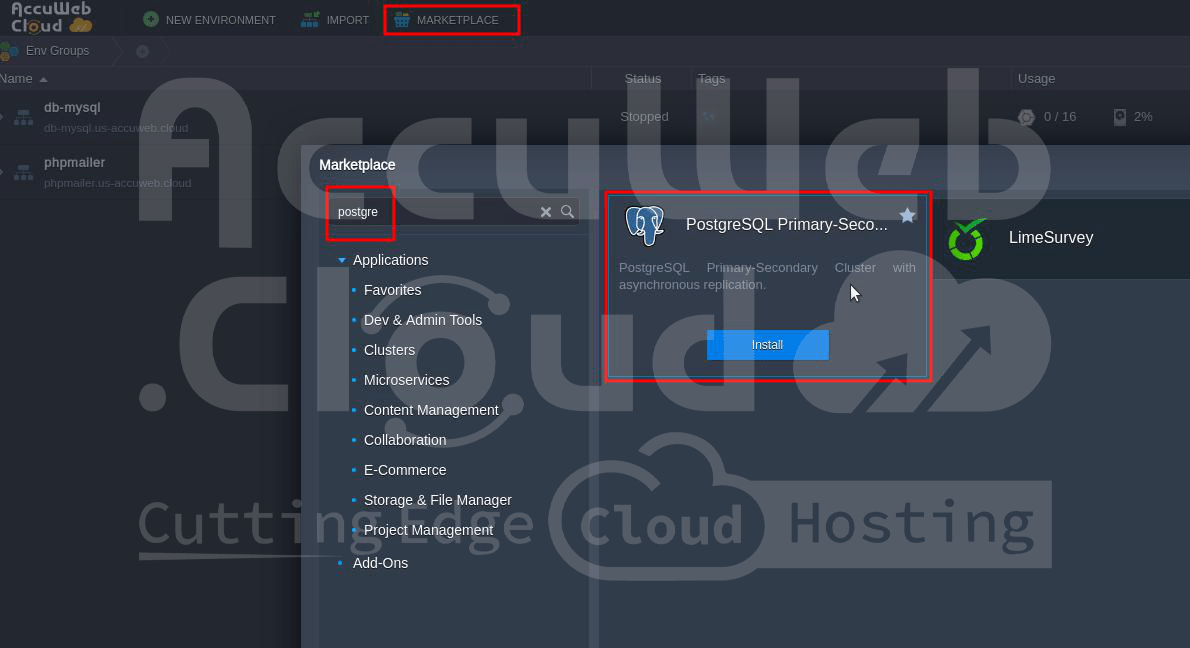Select Collaboration category
Screen dimensions: 1190x648
(x=405, y=440)
